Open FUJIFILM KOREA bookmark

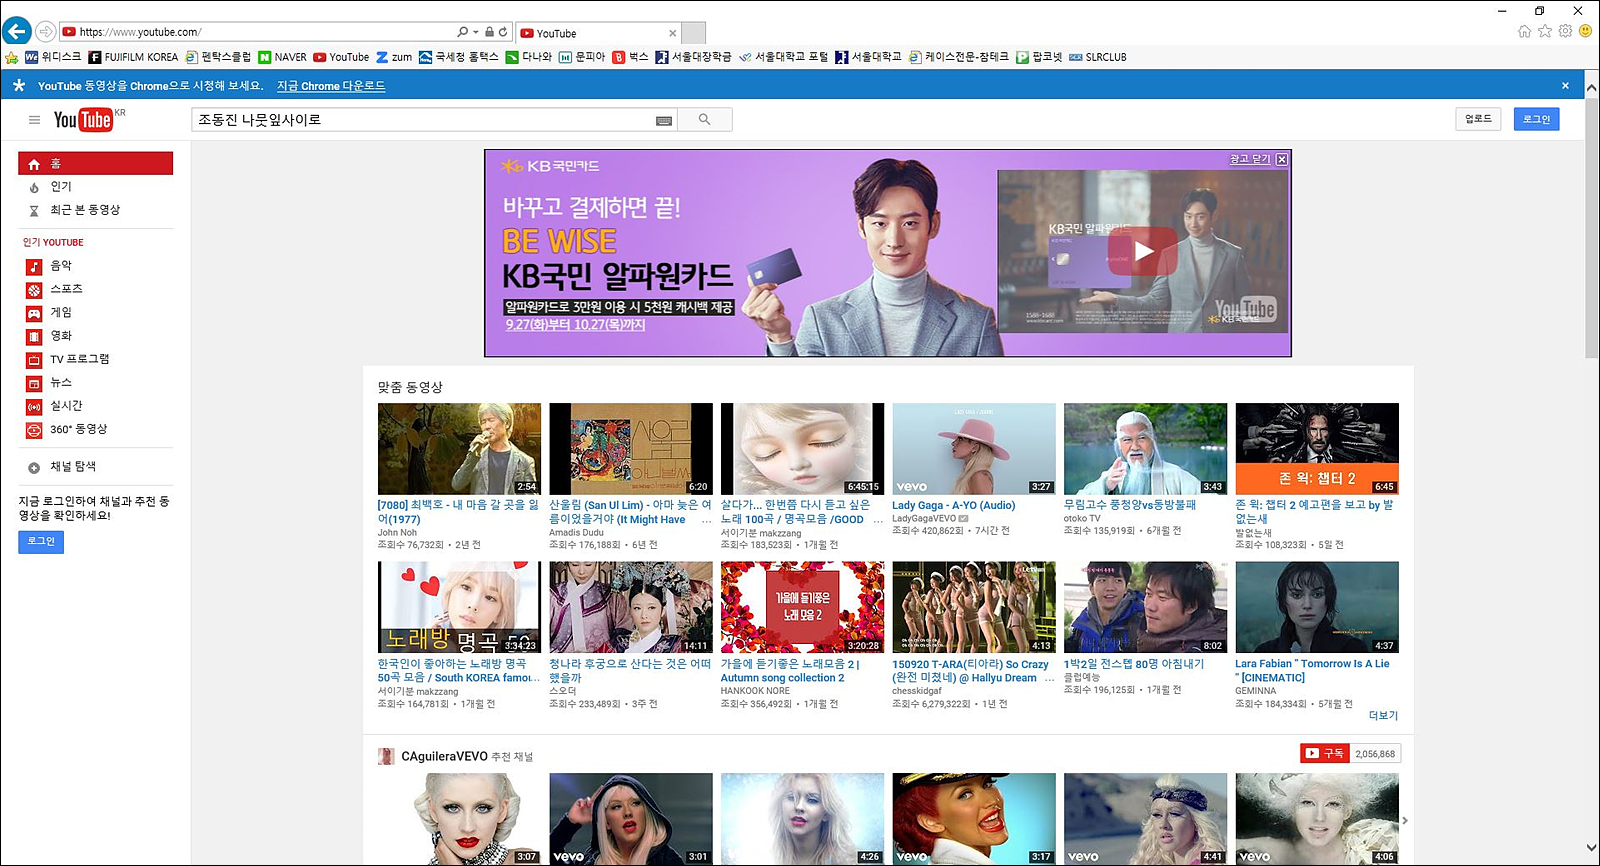133,57
